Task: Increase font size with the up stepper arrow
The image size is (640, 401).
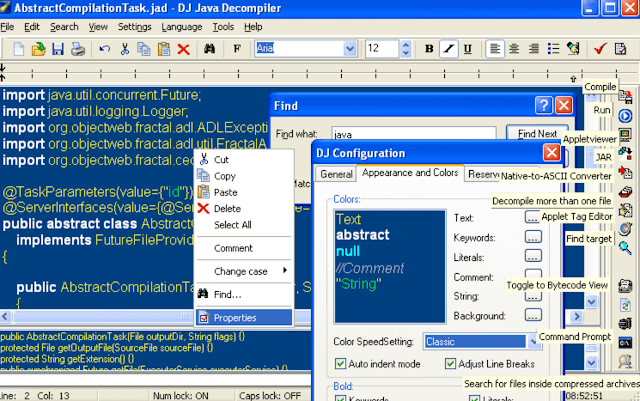Action: coord(405,45)
